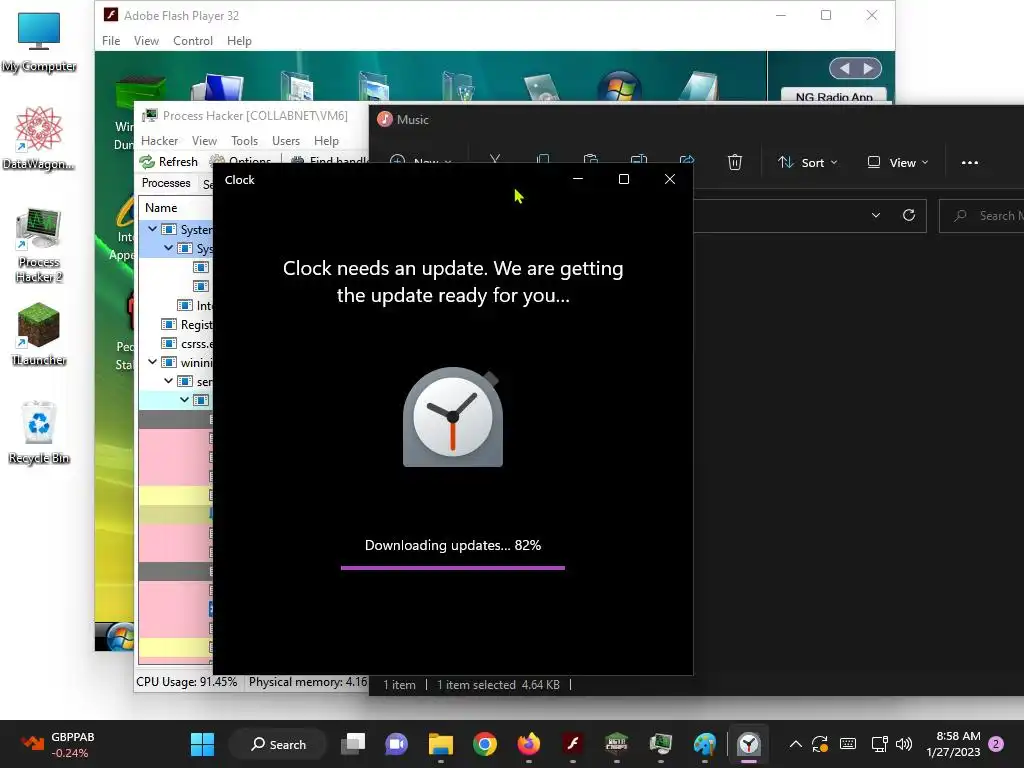1024x768 pixels.
Task: Open the See more ellipsis menu in Music window
Action: 970,163
